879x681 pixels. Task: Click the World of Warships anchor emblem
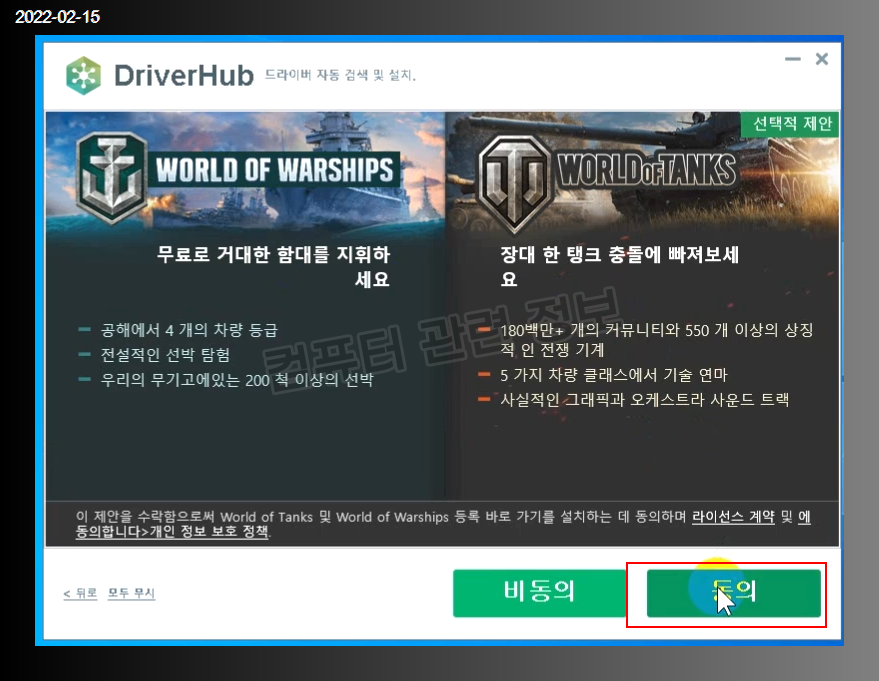click(112, 178)
